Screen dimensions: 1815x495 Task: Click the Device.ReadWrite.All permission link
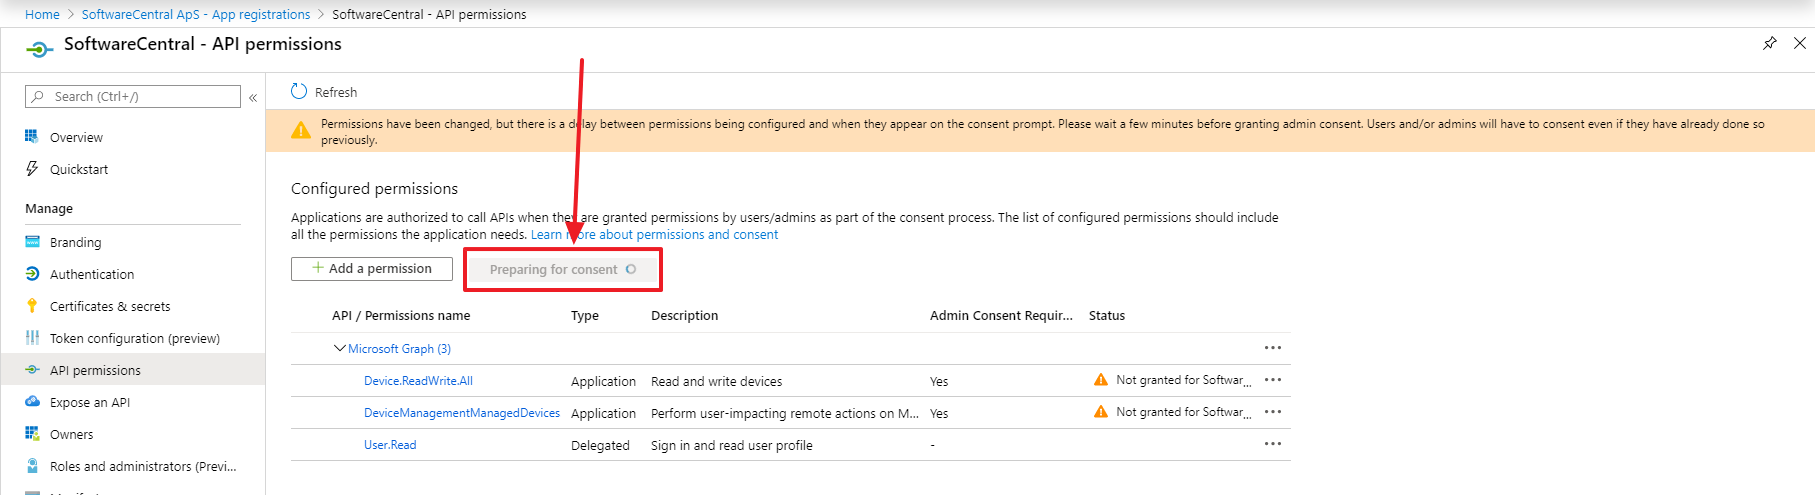point(418,381)
